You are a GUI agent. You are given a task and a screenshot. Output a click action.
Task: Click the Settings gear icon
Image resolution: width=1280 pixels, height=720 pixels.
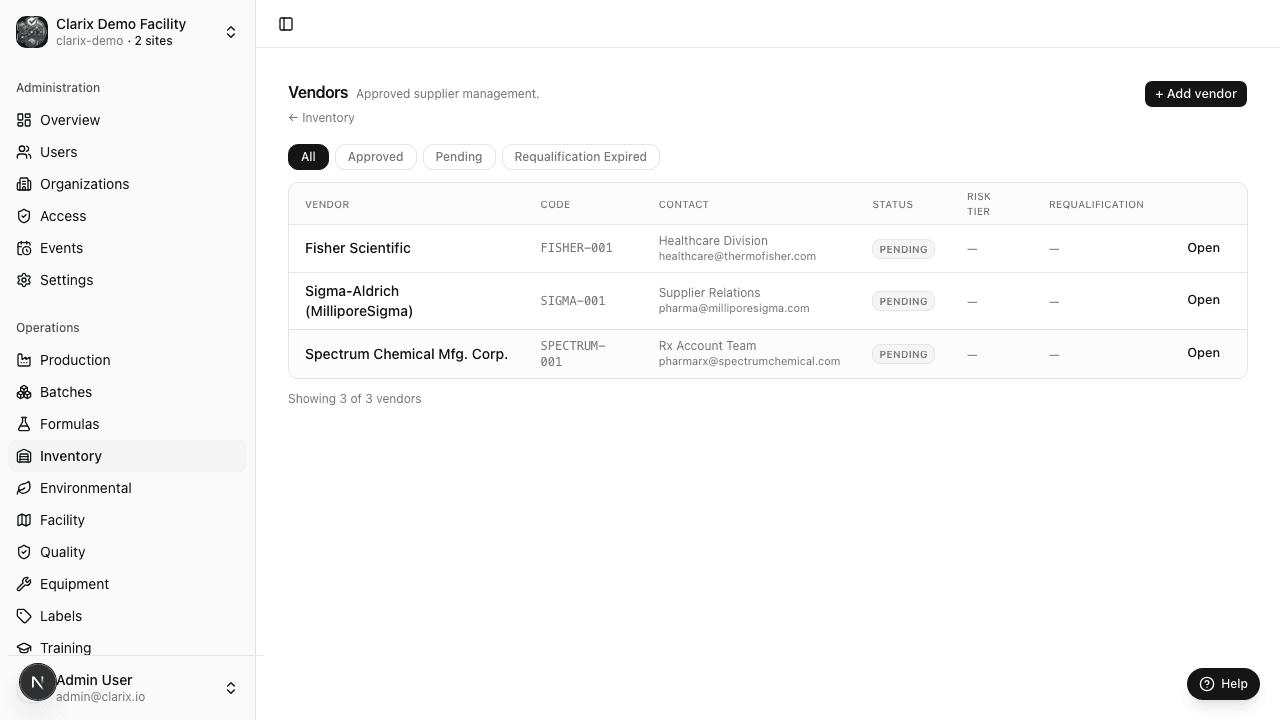point(24,280)
